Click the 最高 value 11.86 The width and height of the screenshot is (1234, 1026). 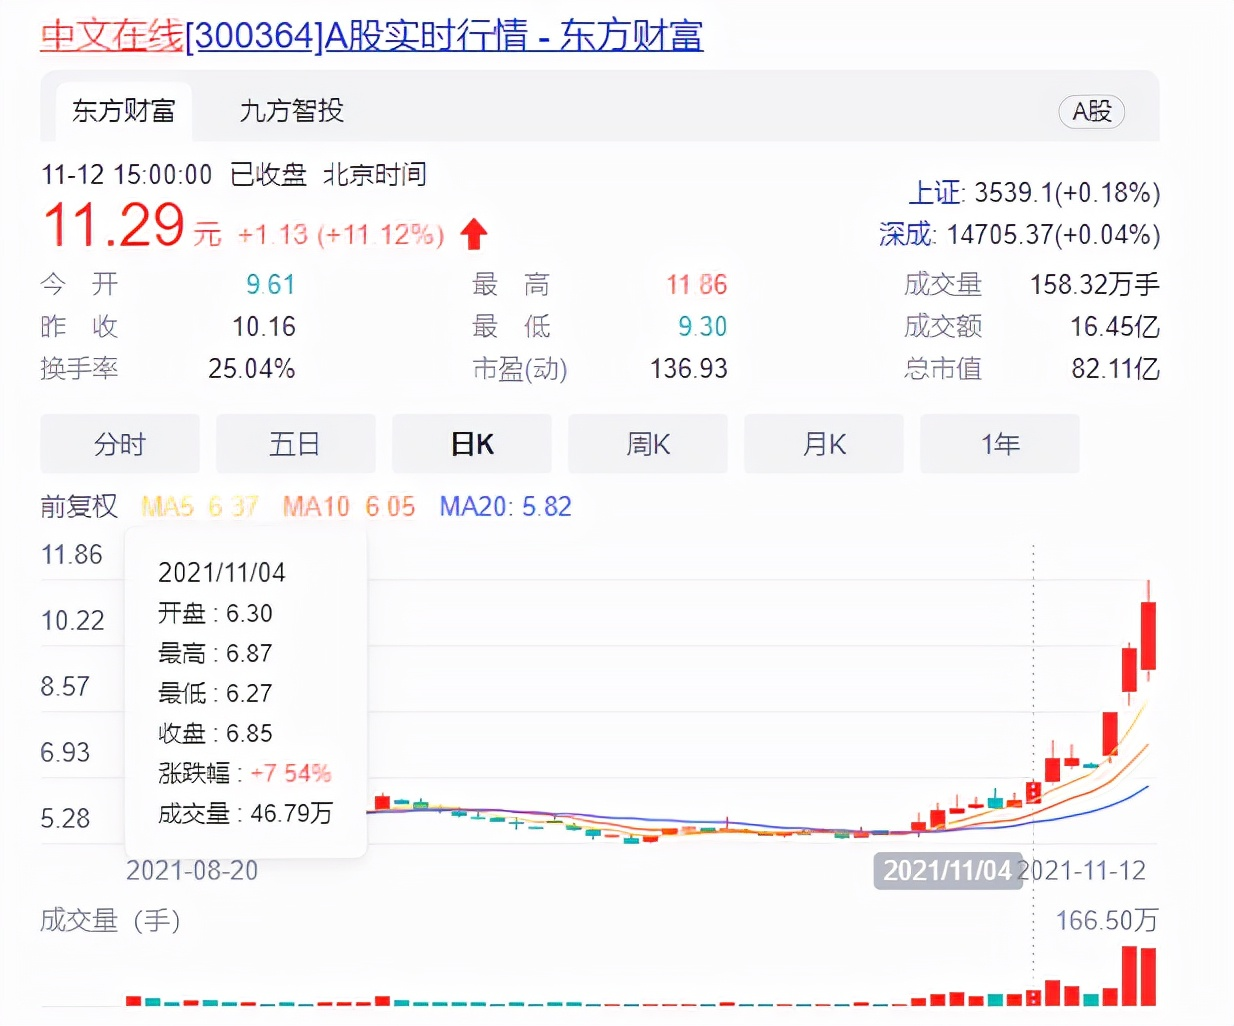697,285
